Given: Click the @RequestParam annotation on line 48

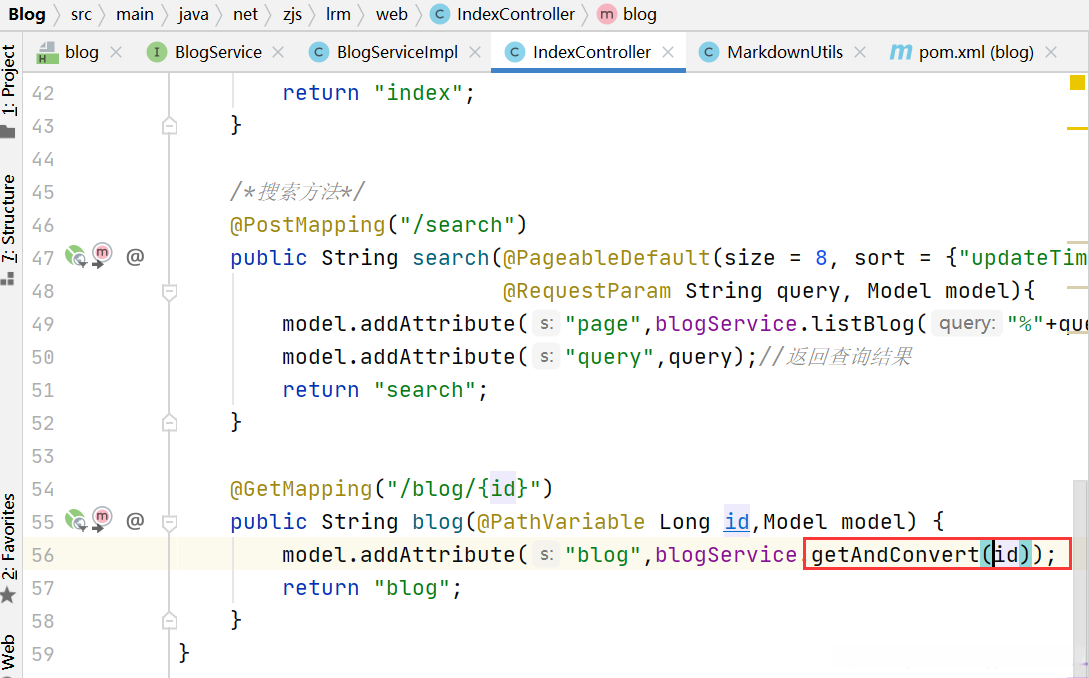Looking at the screenshot, I should click(587, 291).
